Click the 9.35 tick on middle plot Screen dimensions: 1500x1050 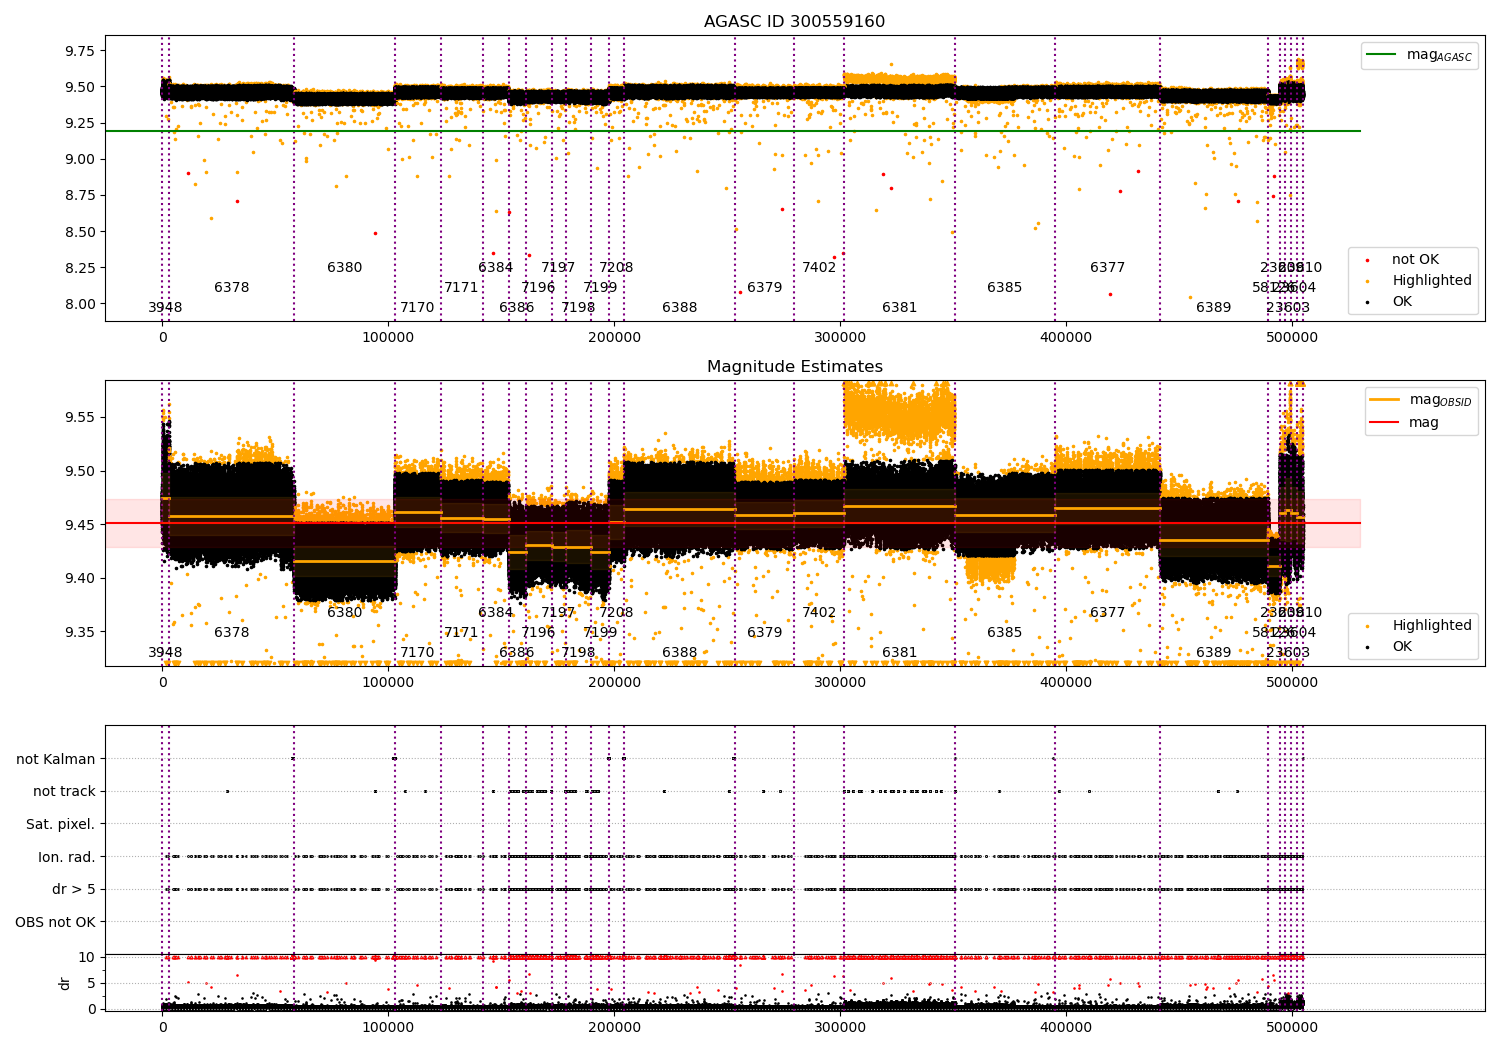click(x=79, y=632)
